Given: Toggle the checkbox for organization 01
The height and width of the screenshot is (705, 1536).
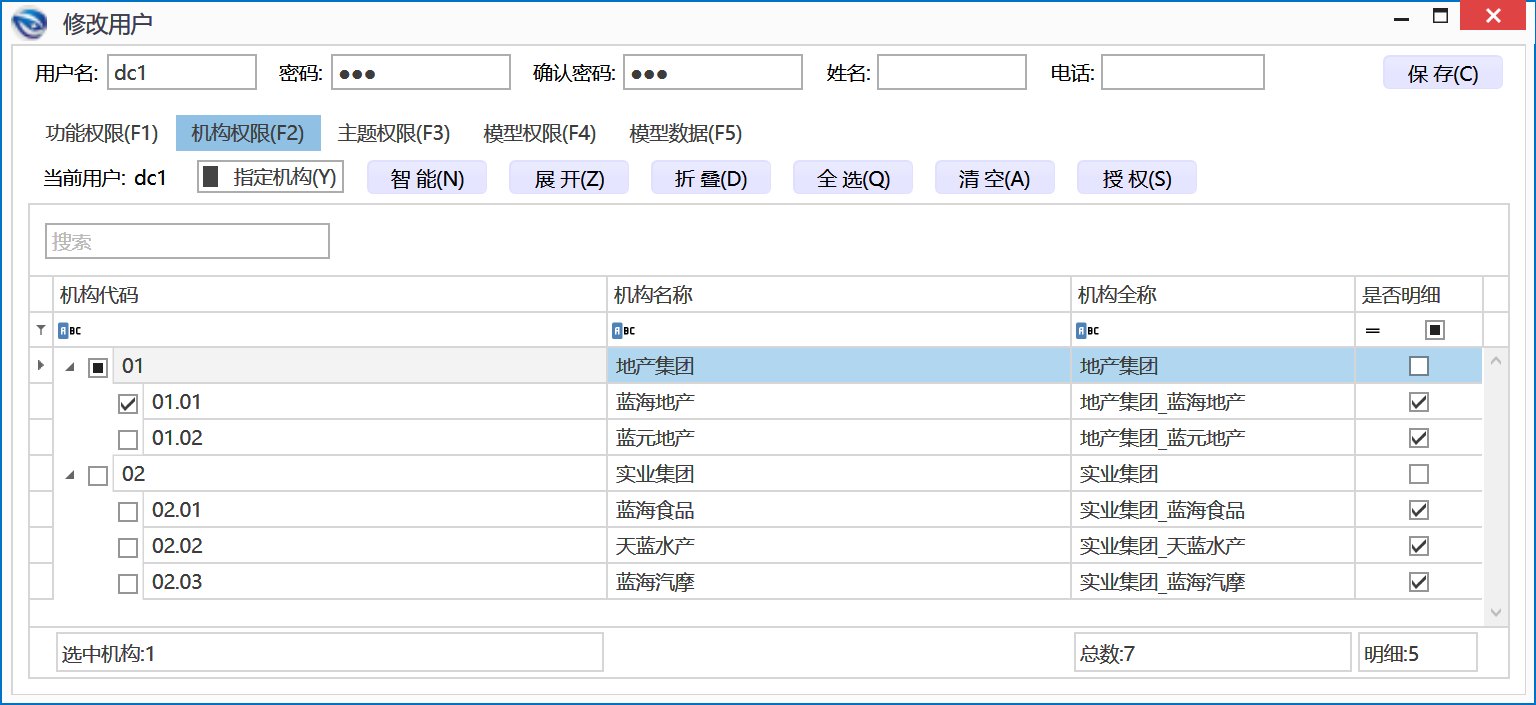Looking at the screenshot, I should 98,368.
